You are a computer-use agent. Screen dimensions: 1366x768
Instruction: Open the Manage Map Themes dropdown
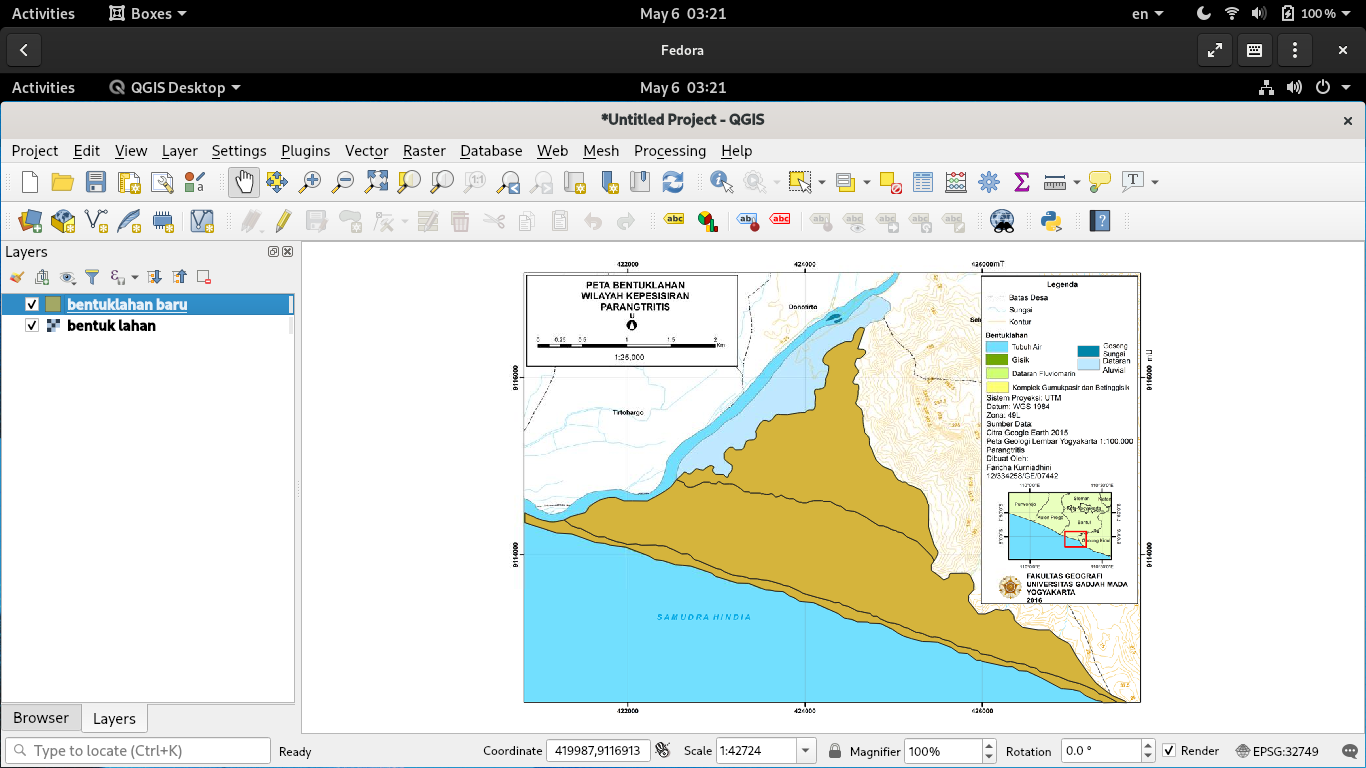click(x=66, y=277)
